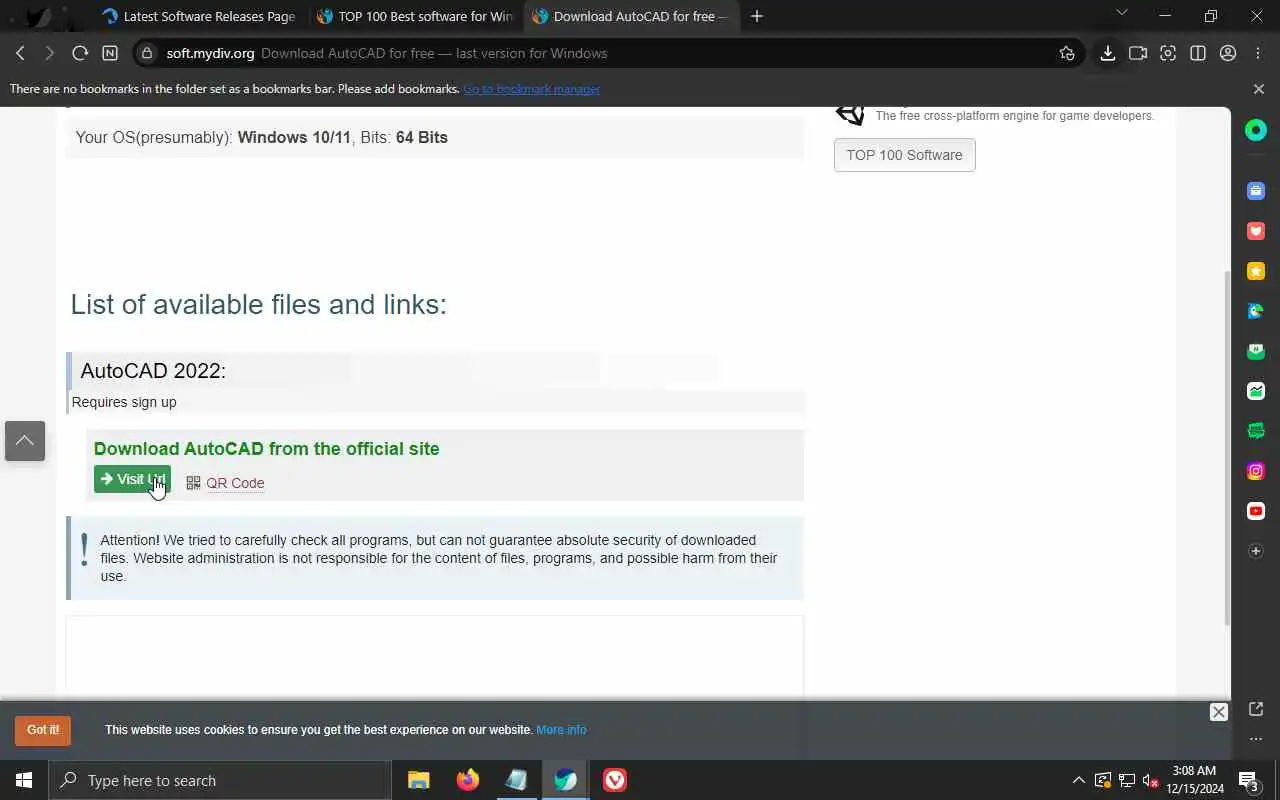Open the blue briefcase sidebar icon
The width and height of the screenshot is (1280, 800).
[x=1256, y=190]
